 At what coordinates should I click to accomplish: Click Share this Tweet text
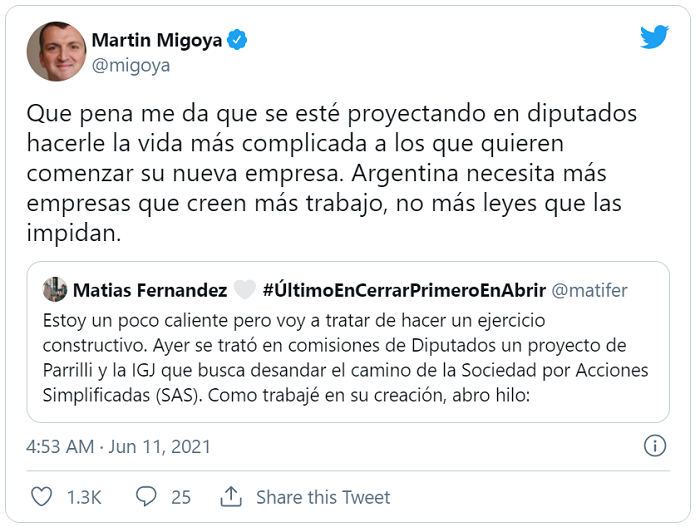[323, 497]
